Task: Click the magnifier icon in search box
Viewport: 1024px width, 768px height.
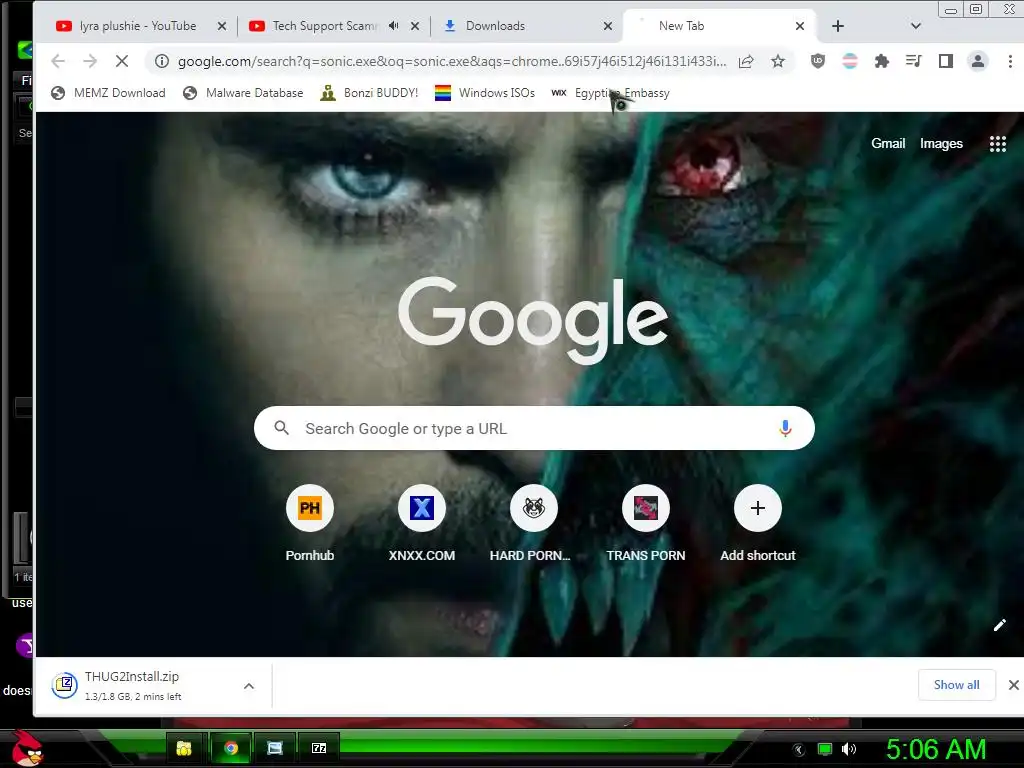Action: 281,428
